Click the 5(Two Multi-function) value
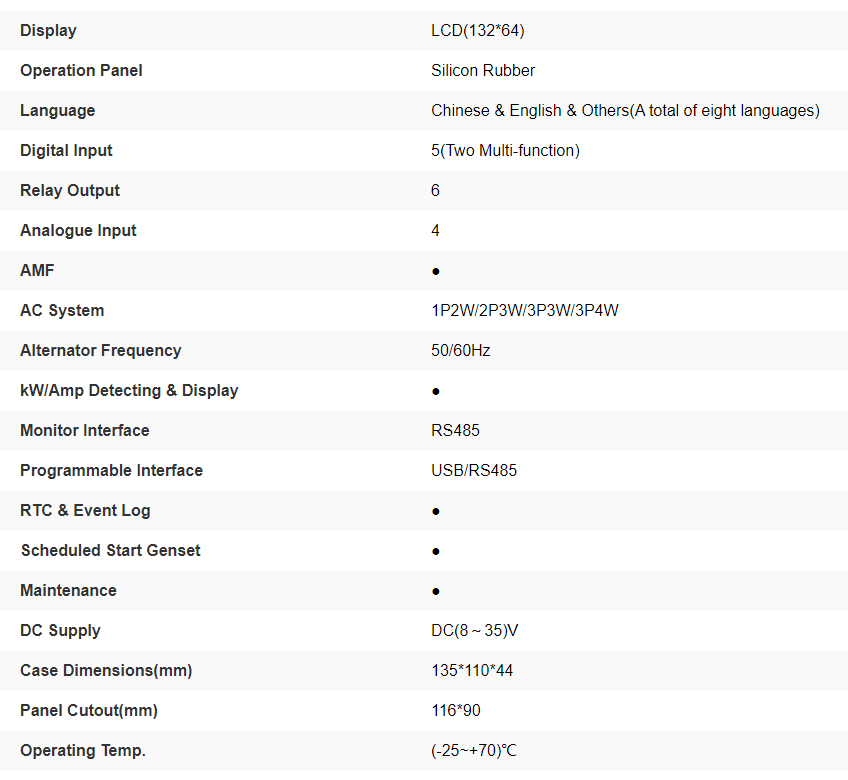 [505, 150]
